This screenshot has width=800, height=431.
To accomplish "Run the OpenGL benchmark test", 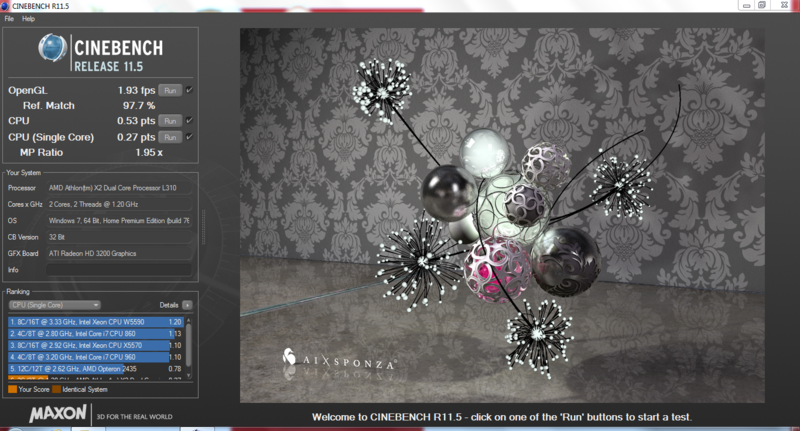I will point(170,90).
